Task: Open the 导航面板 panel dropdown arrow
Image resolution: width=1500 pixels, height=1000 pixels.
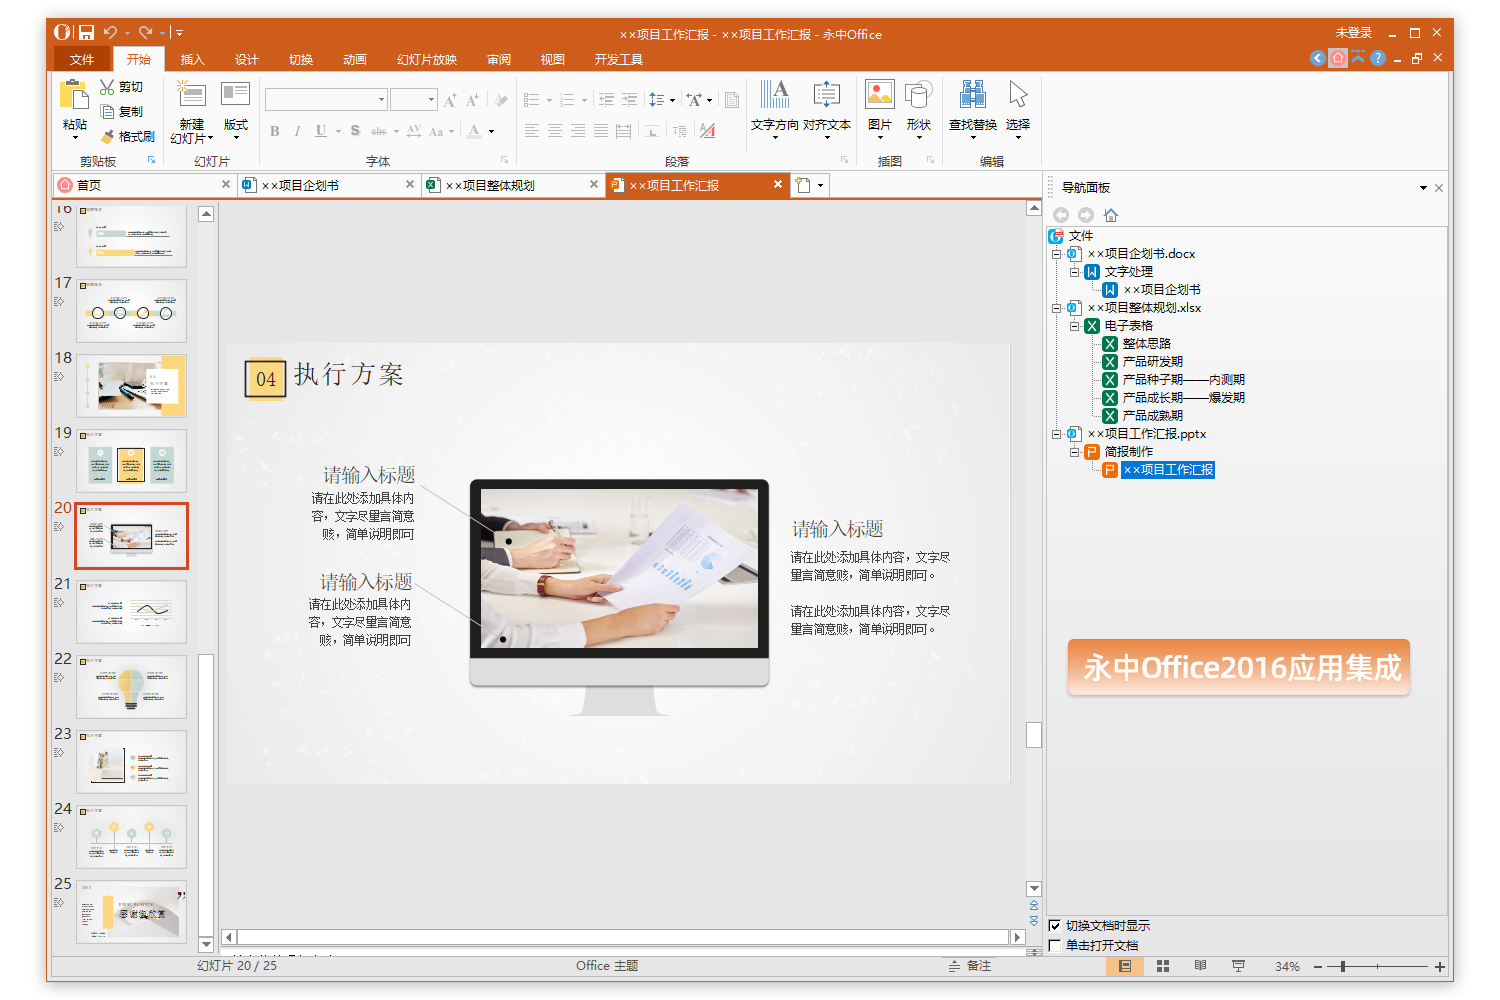Action: click(x=1423, y=187)
